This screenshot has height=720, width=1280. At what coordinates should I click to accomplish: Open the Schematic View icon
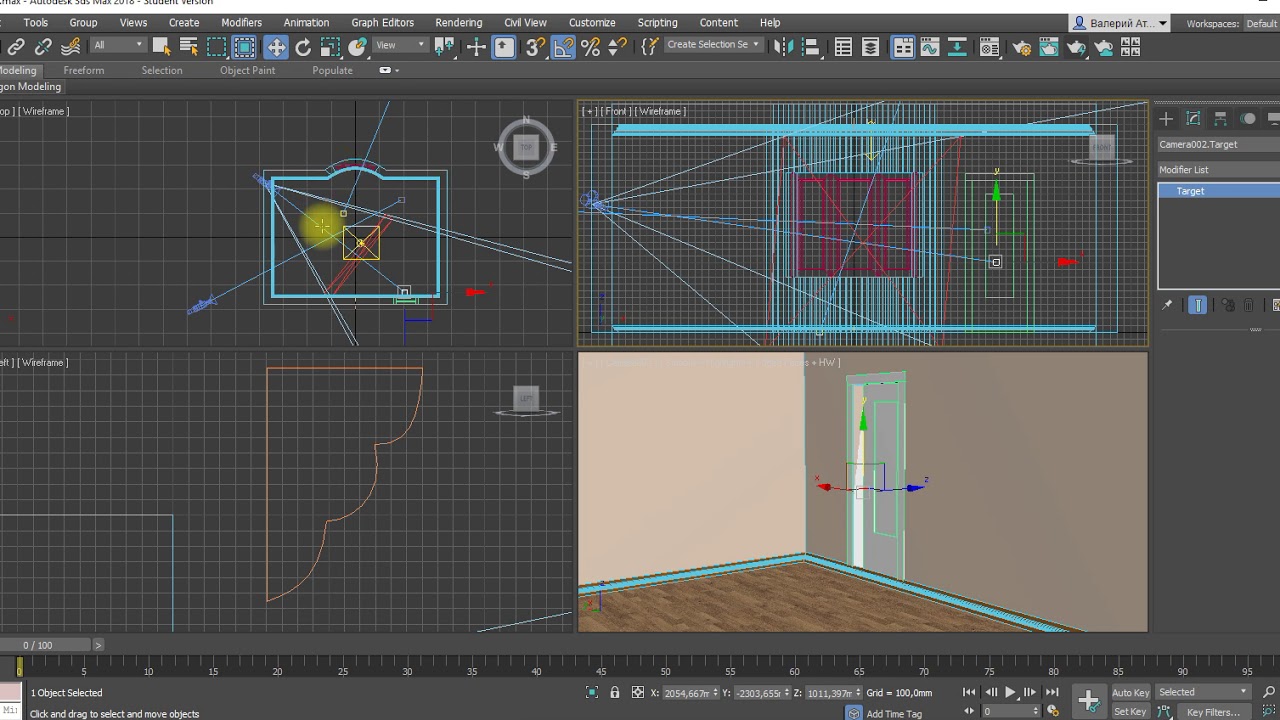pos(957,47)
